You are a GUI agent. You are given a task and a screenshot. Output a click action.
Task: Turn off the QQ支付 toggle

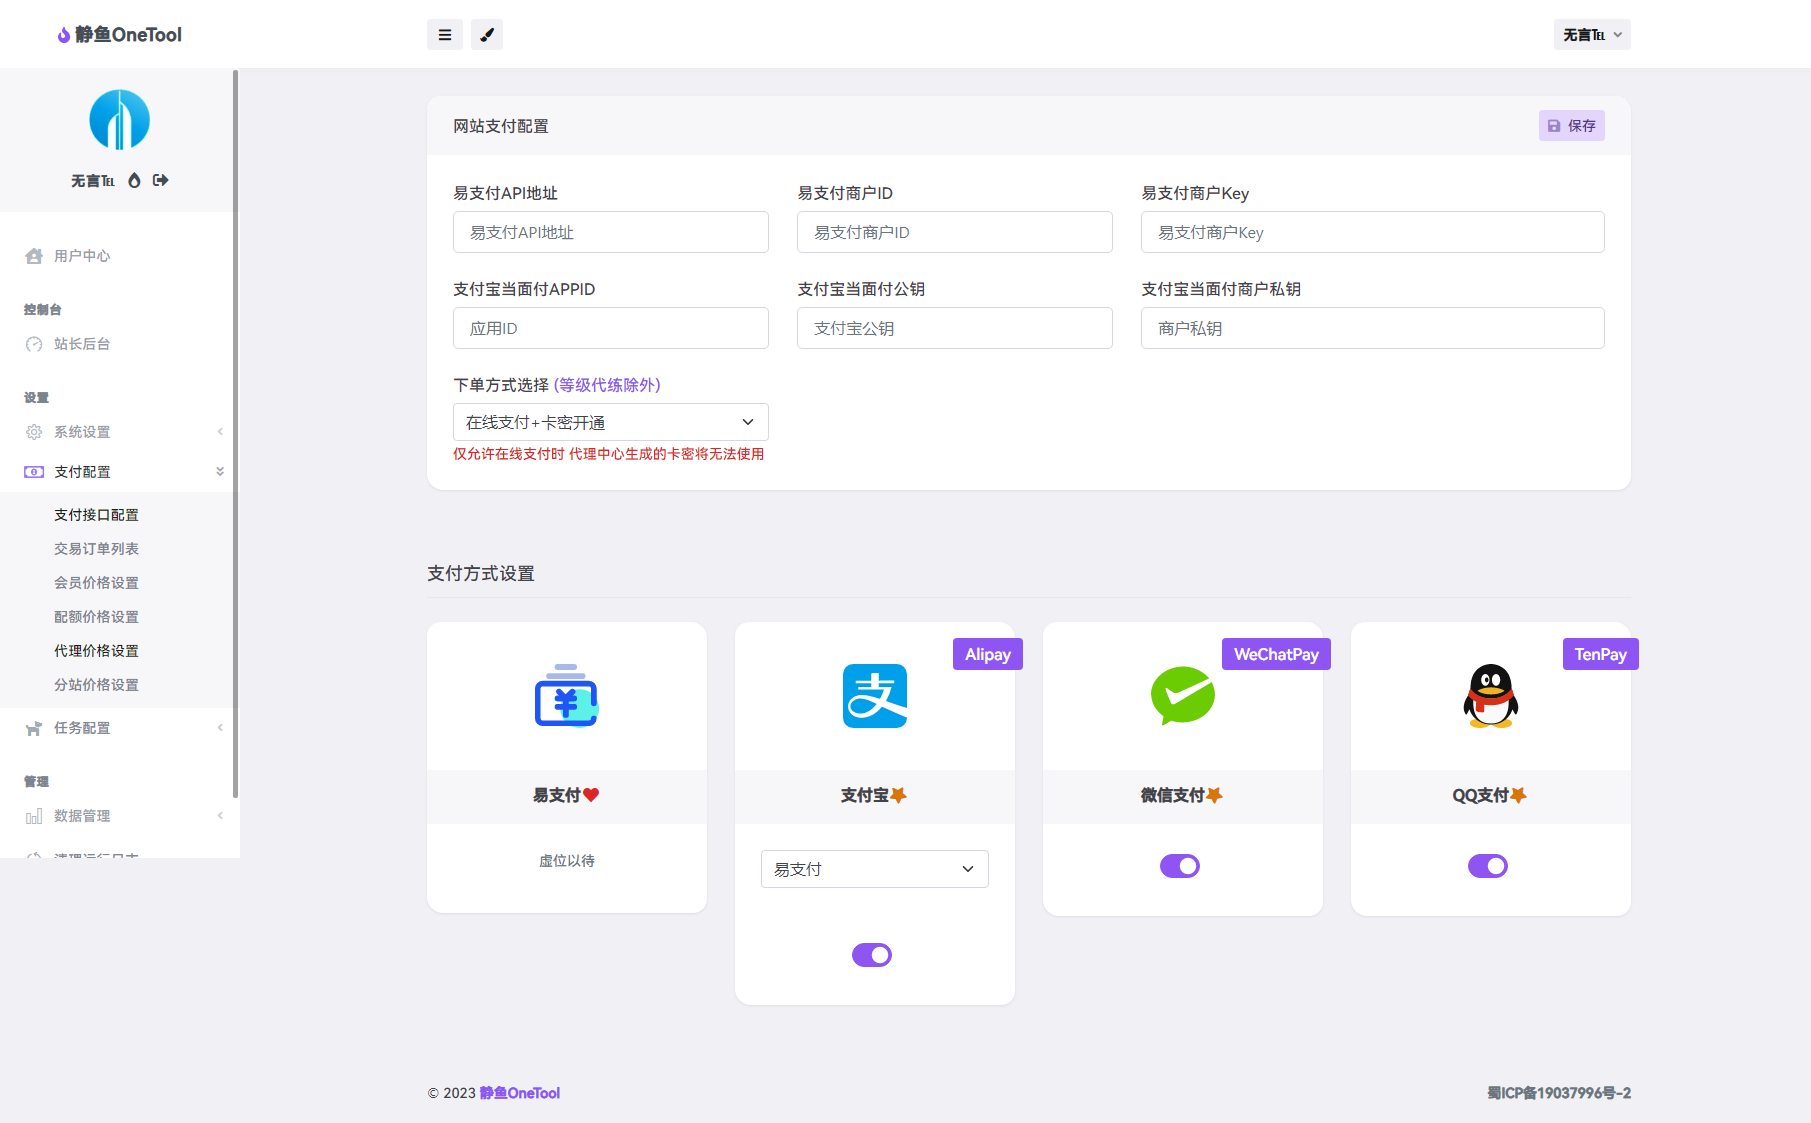click(x=1488, y=866)
